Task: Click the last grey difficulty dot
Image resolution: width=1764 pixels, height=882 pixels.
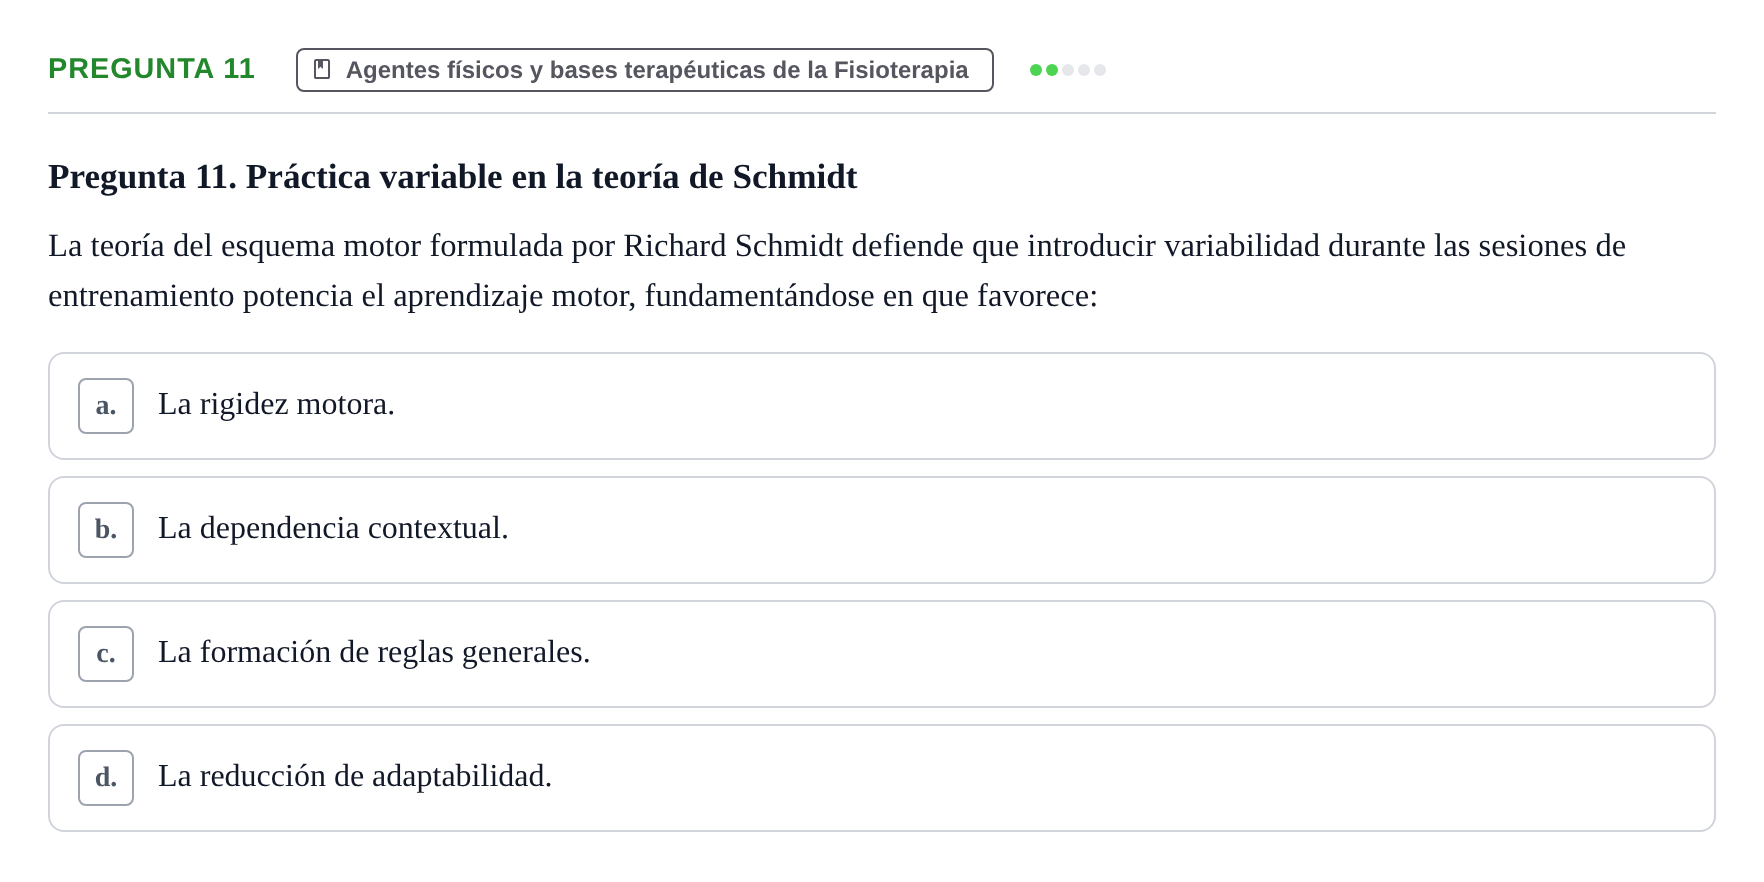Action: 1100,70
